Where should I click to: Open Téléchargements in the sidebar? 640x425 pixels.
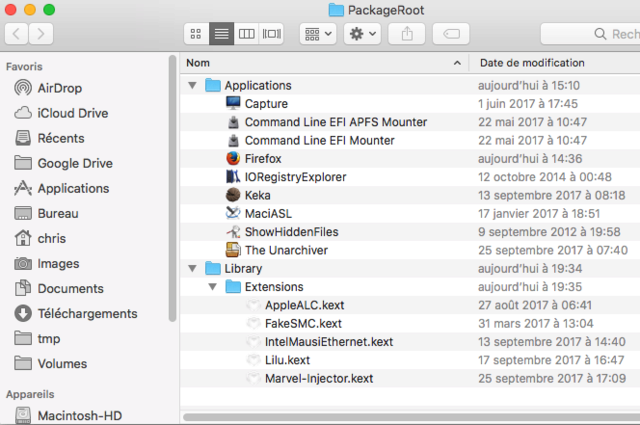point(76,314)
